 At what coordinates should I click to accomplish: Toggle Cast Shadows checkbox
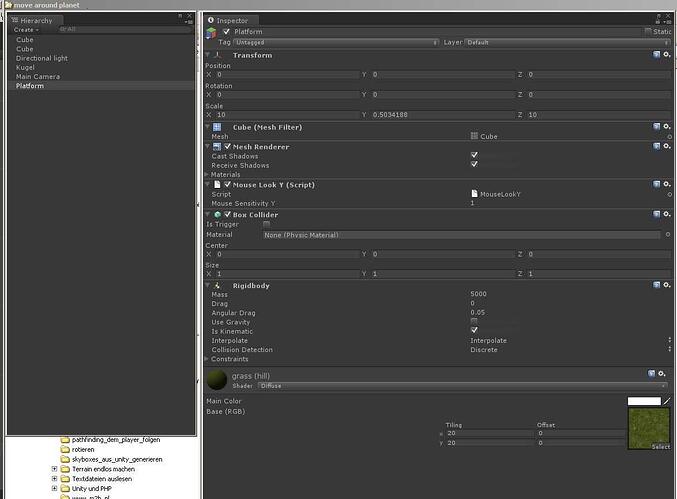(x=474, y=155)
